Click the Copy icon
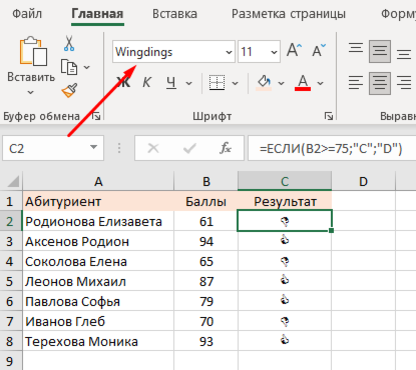Image resolution: width=416 pixels, height=370 pixels. [x=69, y=67]
